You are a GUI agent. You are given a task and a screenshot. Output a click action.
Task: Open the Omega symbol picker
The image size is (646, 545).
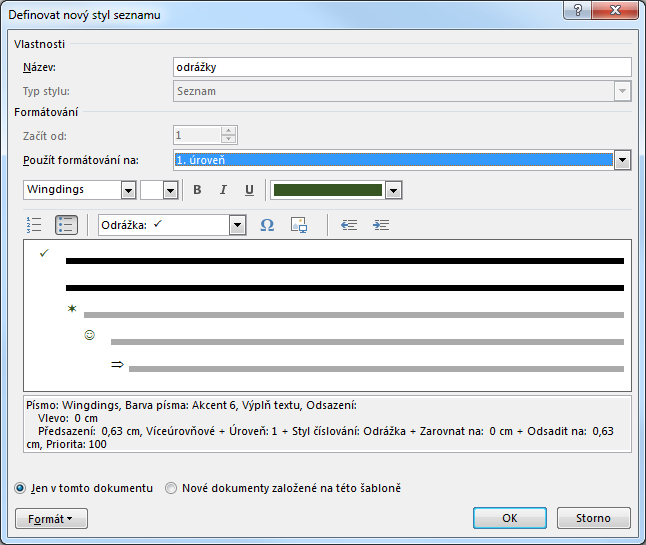pyautogui.click(x=267, y=225)
